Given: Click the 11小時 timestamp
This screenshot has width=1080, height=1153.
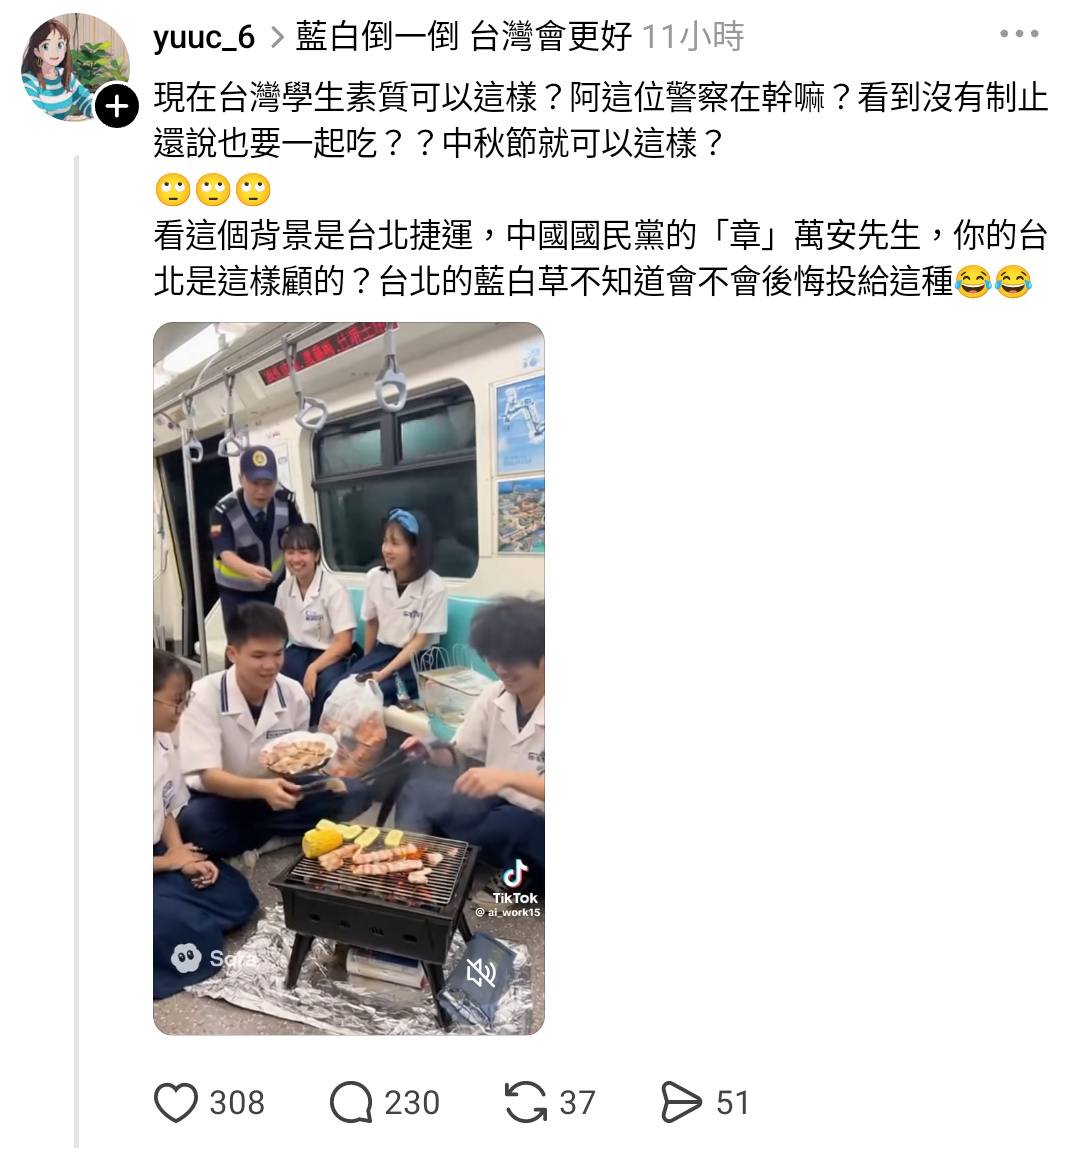Looking at the screenshot, I should point(693,37).
